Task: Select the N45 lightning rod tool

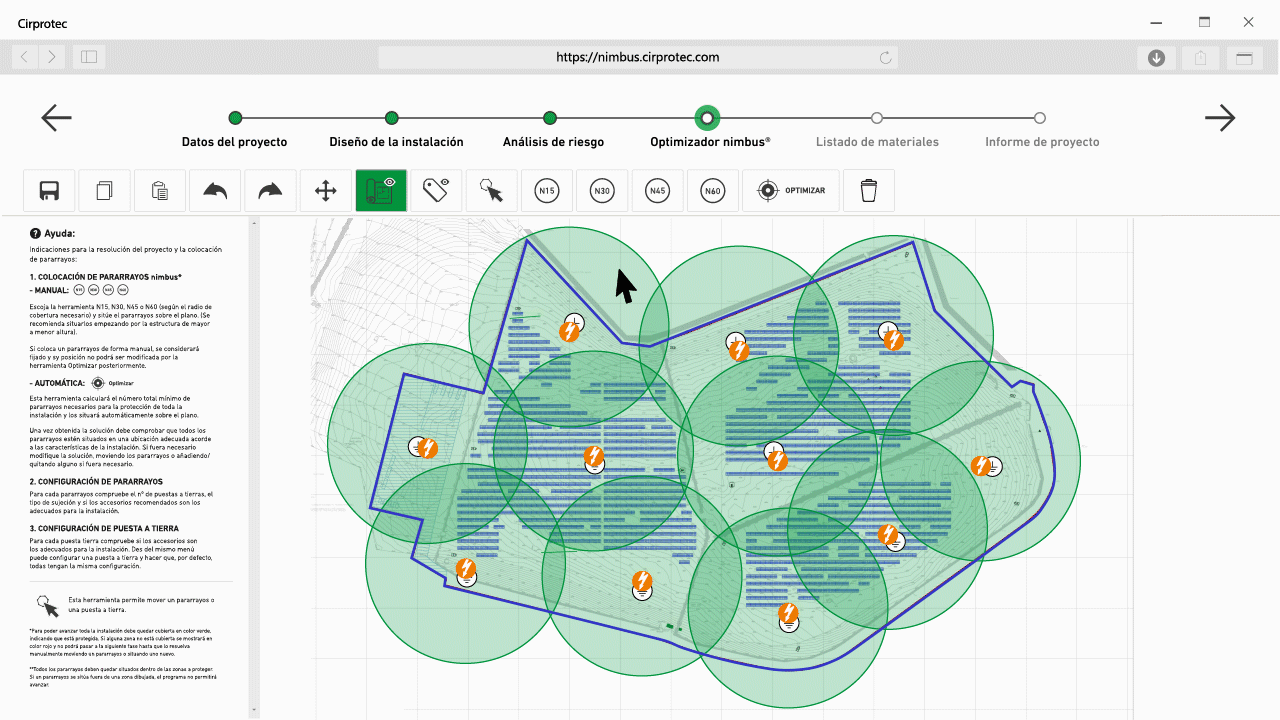Action: pos(657,190)
